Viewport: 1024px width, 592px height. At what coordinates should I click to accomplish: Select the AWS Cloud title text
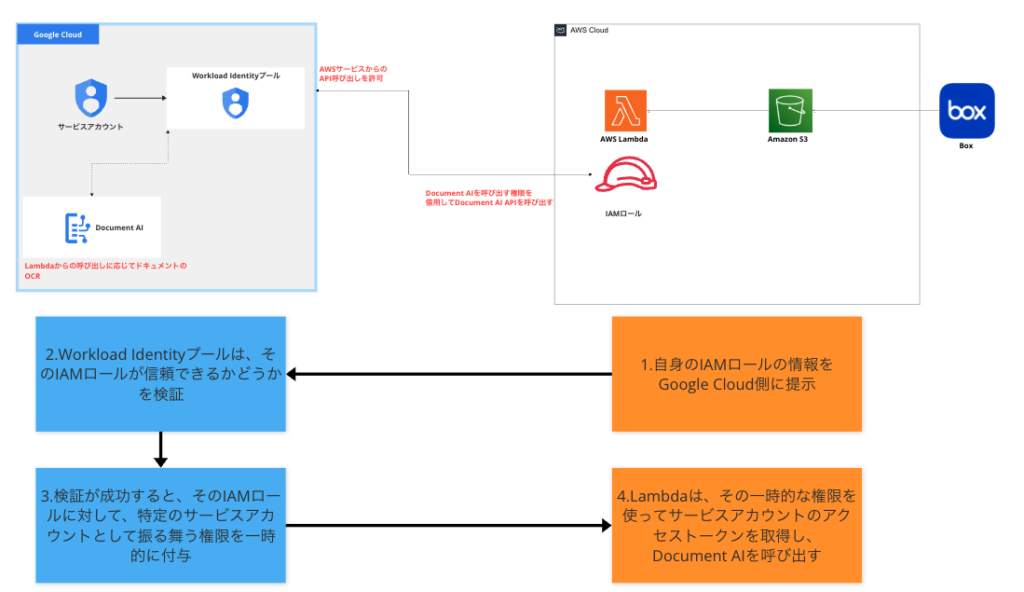click(587, 30)
